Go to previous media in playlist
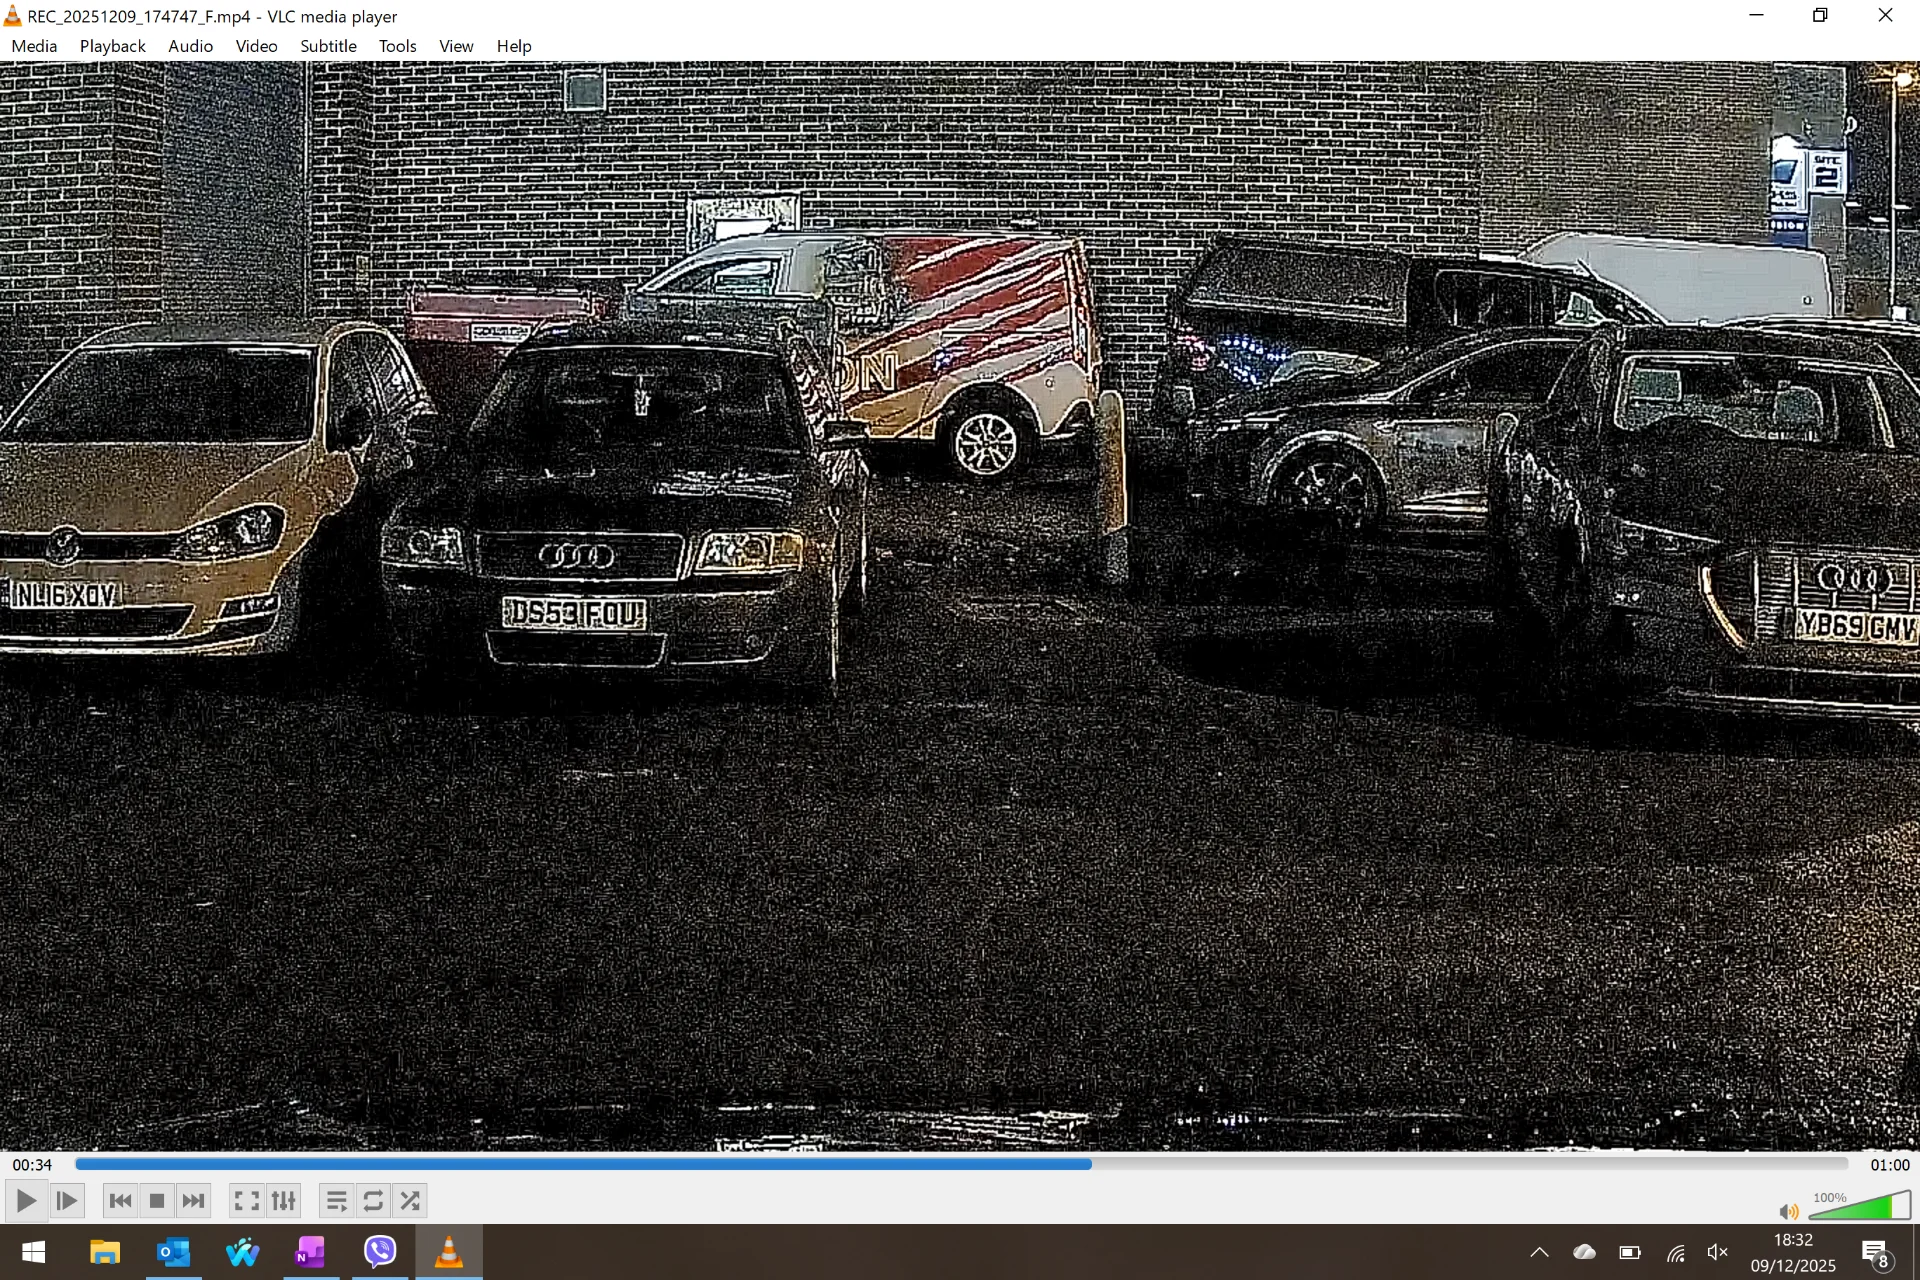The image size is (1920, 1280). coord(120,1201)
